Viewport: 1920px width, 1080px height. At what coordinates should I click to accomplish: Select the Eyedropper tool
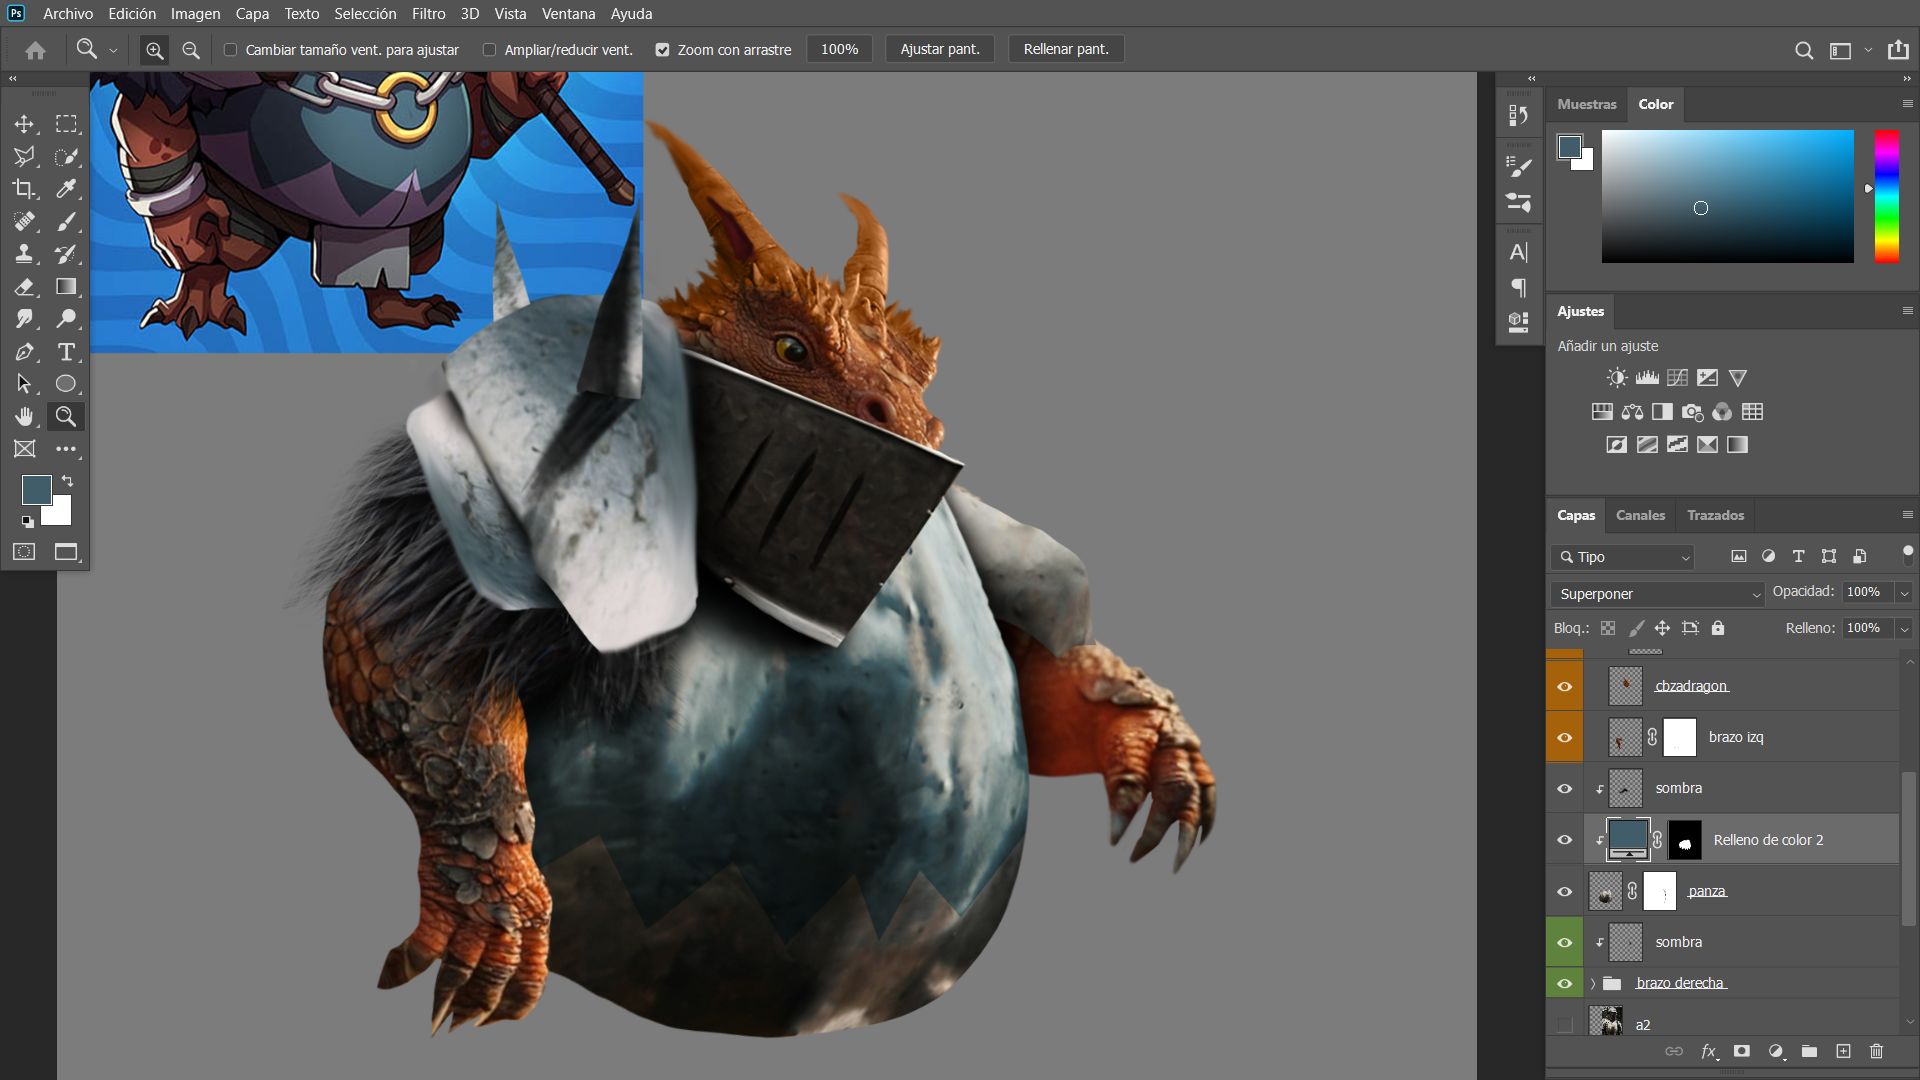click(66, 189)
